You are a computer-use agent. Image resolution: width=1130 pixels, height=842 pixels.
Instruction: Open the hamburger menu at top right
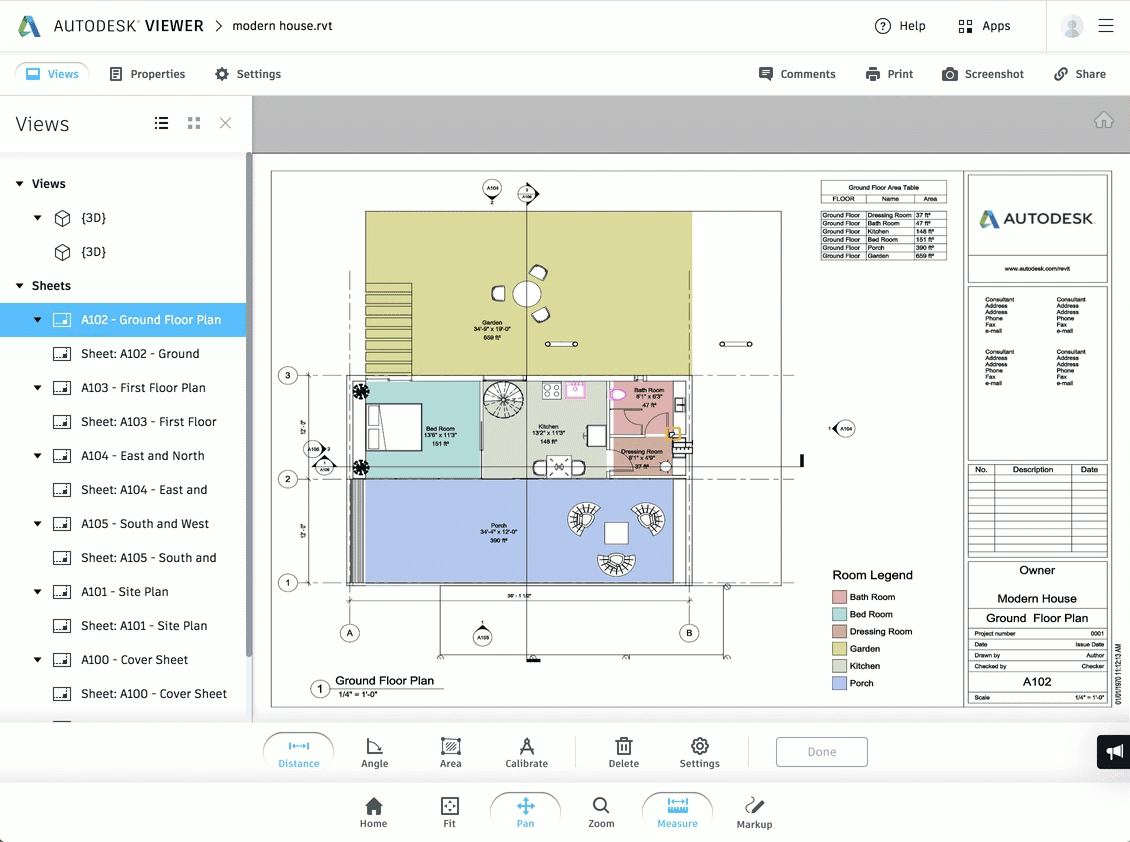click(x=1106, y=26)
